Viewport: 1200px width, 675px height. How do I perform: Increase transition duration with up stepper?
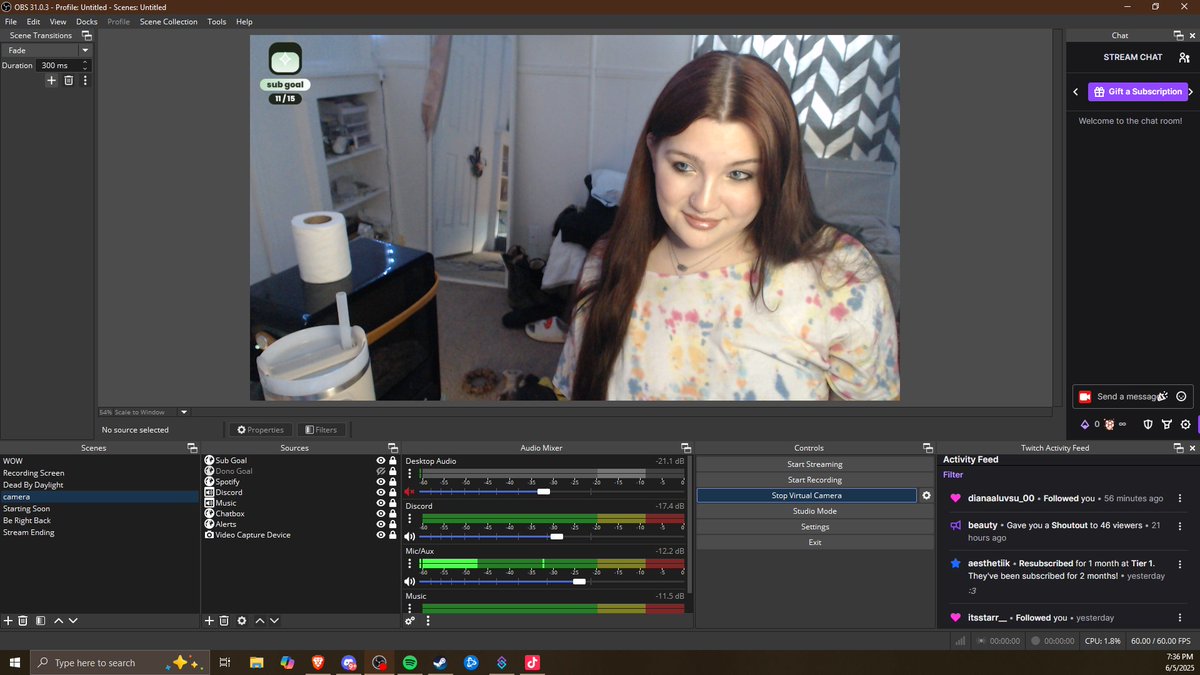point(85,62)
